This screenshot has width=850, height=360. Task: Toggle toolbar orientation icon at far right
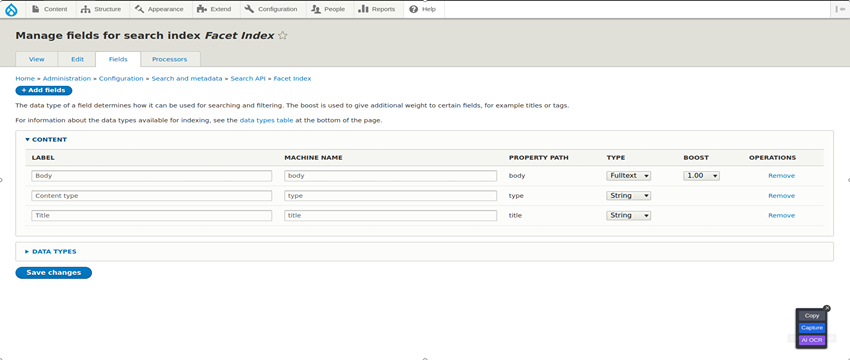pyautogui.click(x=841, y=9)
